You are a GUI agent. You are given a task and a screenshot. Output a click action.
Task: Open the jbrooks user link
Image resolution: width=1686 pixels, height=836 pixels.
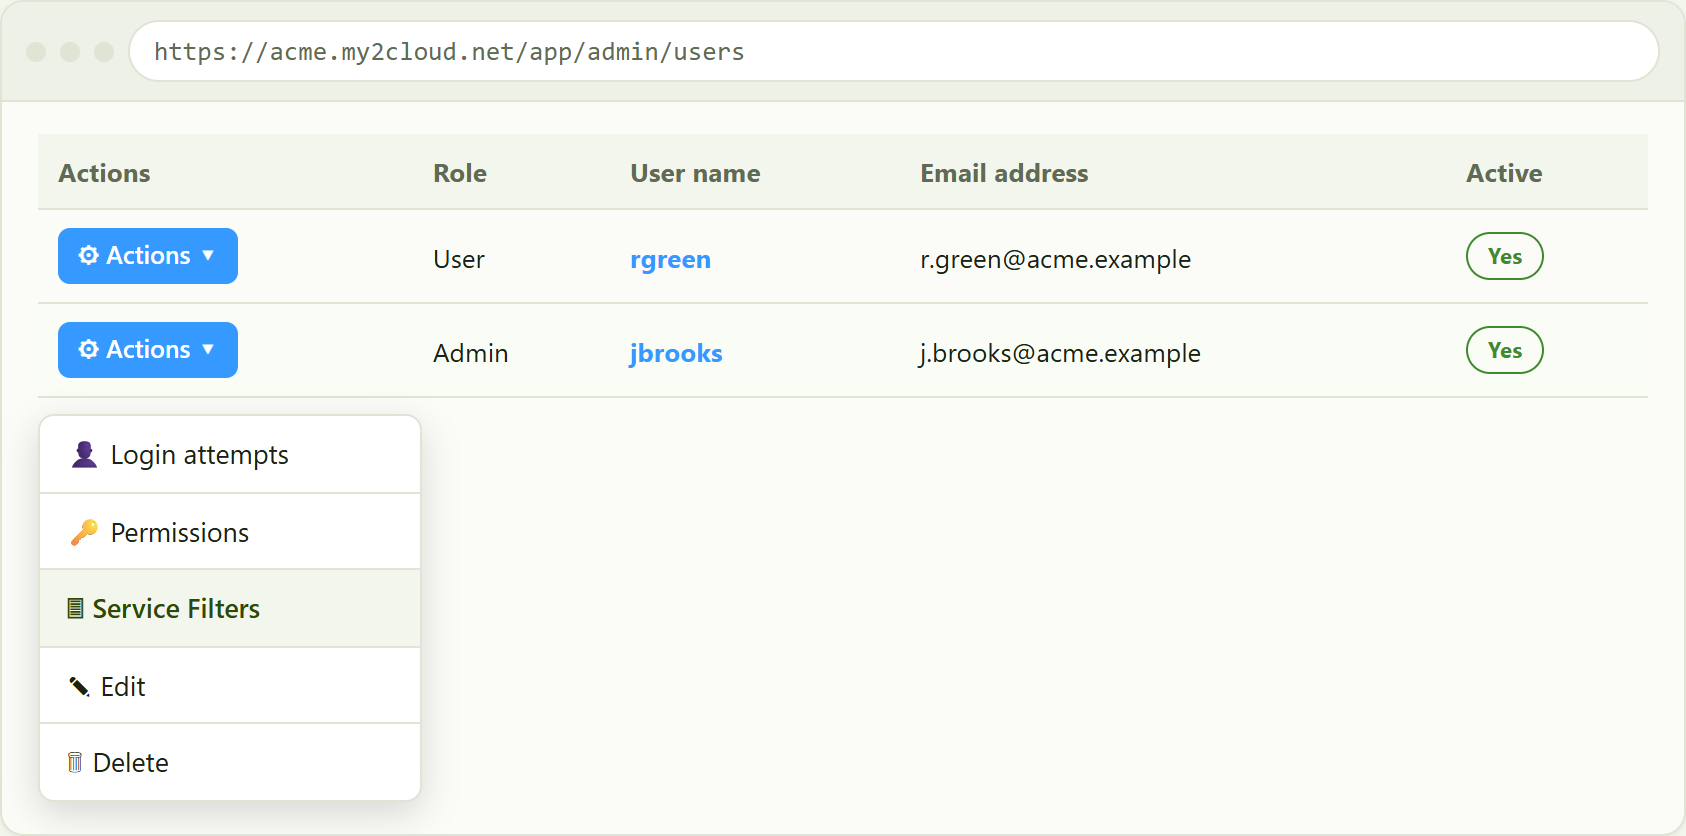pos(676,354)
